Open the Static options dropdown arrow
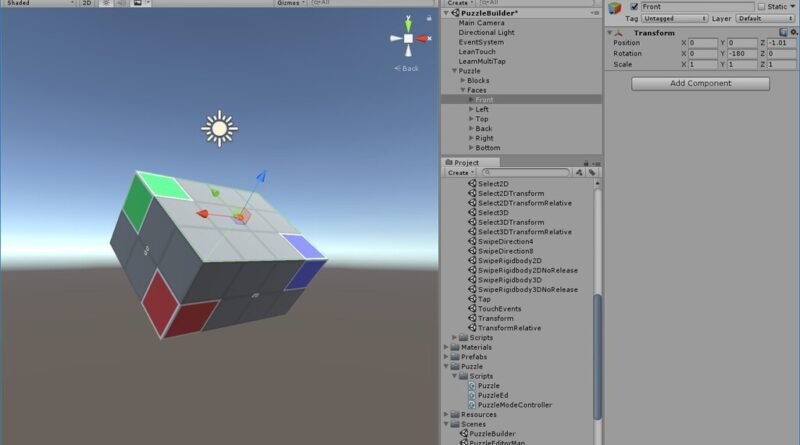The width and height of the screenshot is (800, 445). (x=793, y=7)
